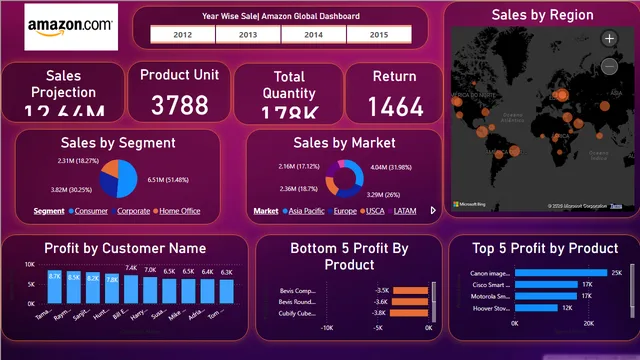
Task: Zoom in on the Sales by Region map
Action: click(x=609, y=39)
